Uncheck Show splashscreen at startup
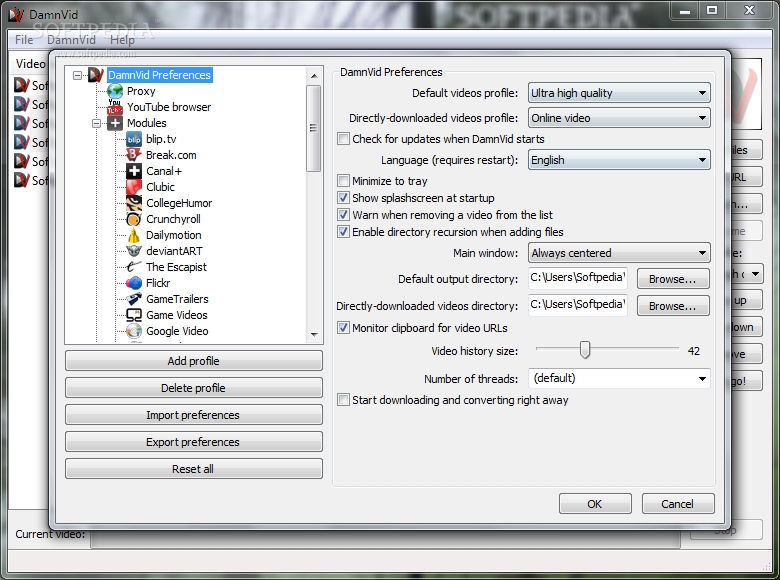The height and width of the screenshot is (580, 780). [343, 197]
